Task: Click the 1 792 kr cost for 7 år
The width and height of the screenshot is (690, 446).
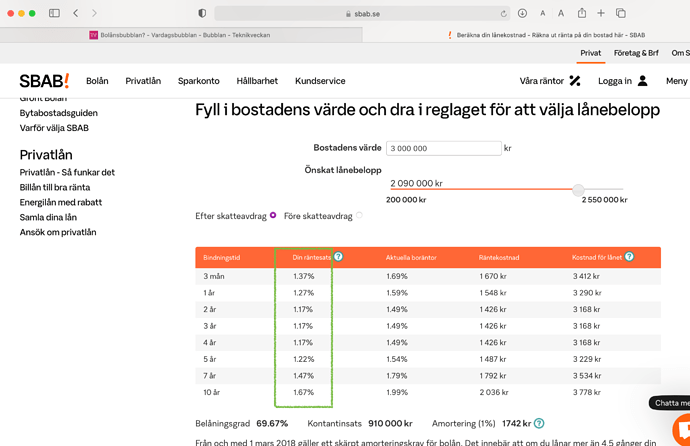Action: 493,376
